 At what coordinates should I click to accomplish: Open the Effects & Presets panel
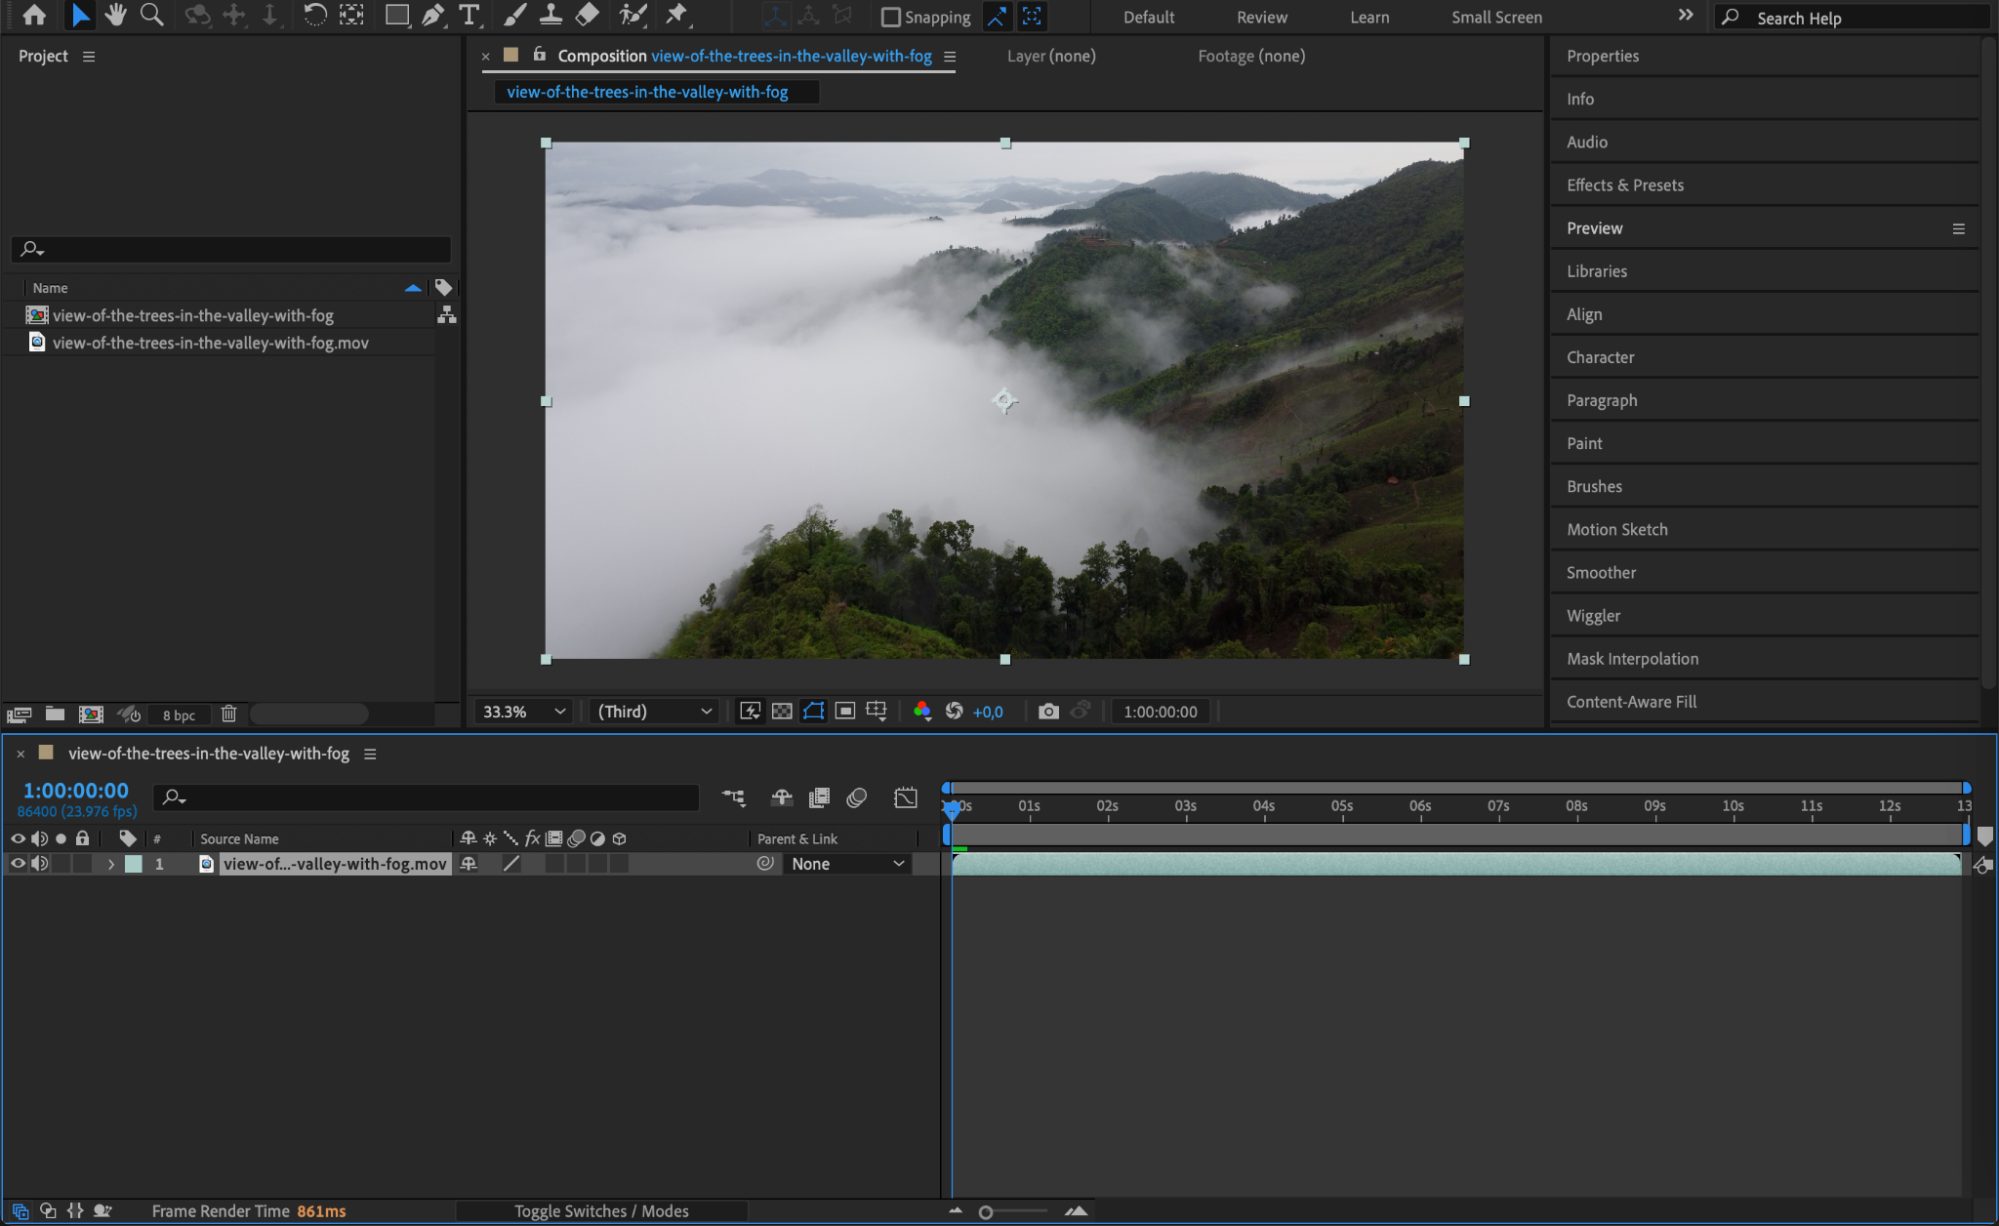pos(1624,185)
